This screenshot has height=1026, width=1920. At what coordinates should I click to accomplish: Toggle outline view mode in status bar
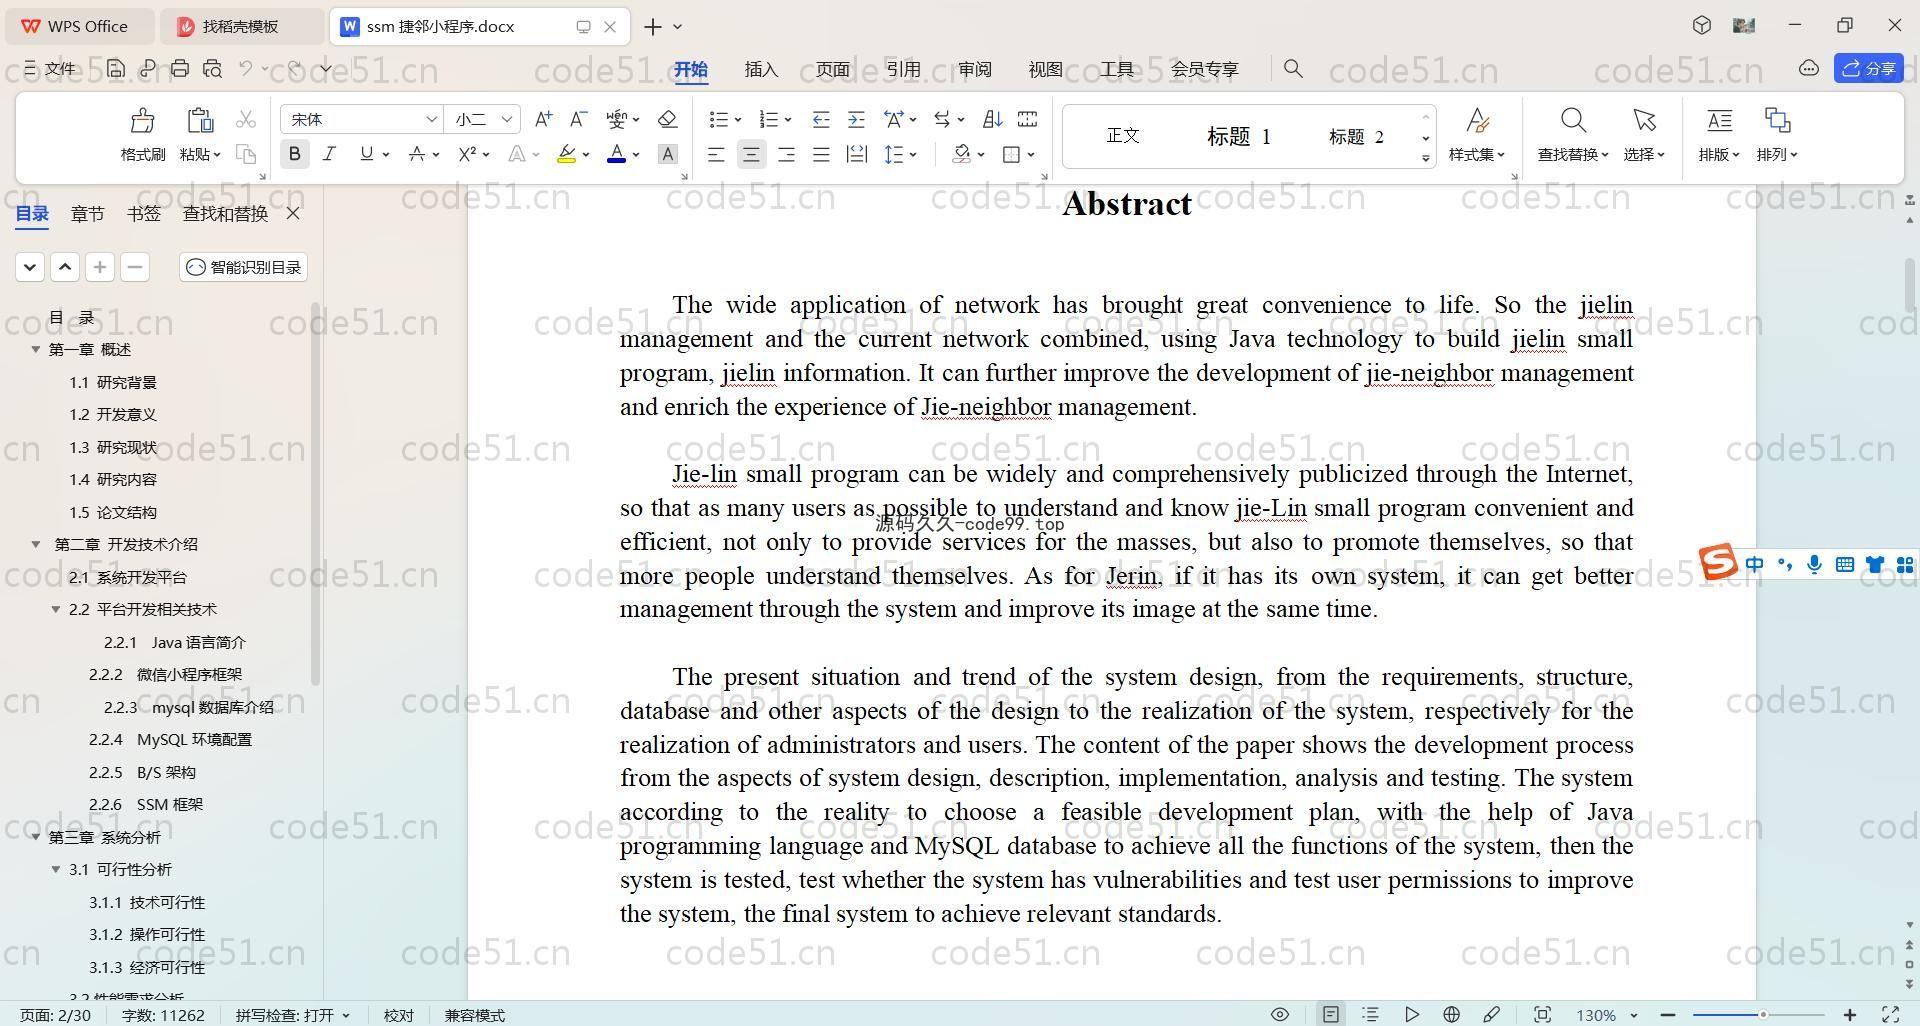point(1370,1014)
